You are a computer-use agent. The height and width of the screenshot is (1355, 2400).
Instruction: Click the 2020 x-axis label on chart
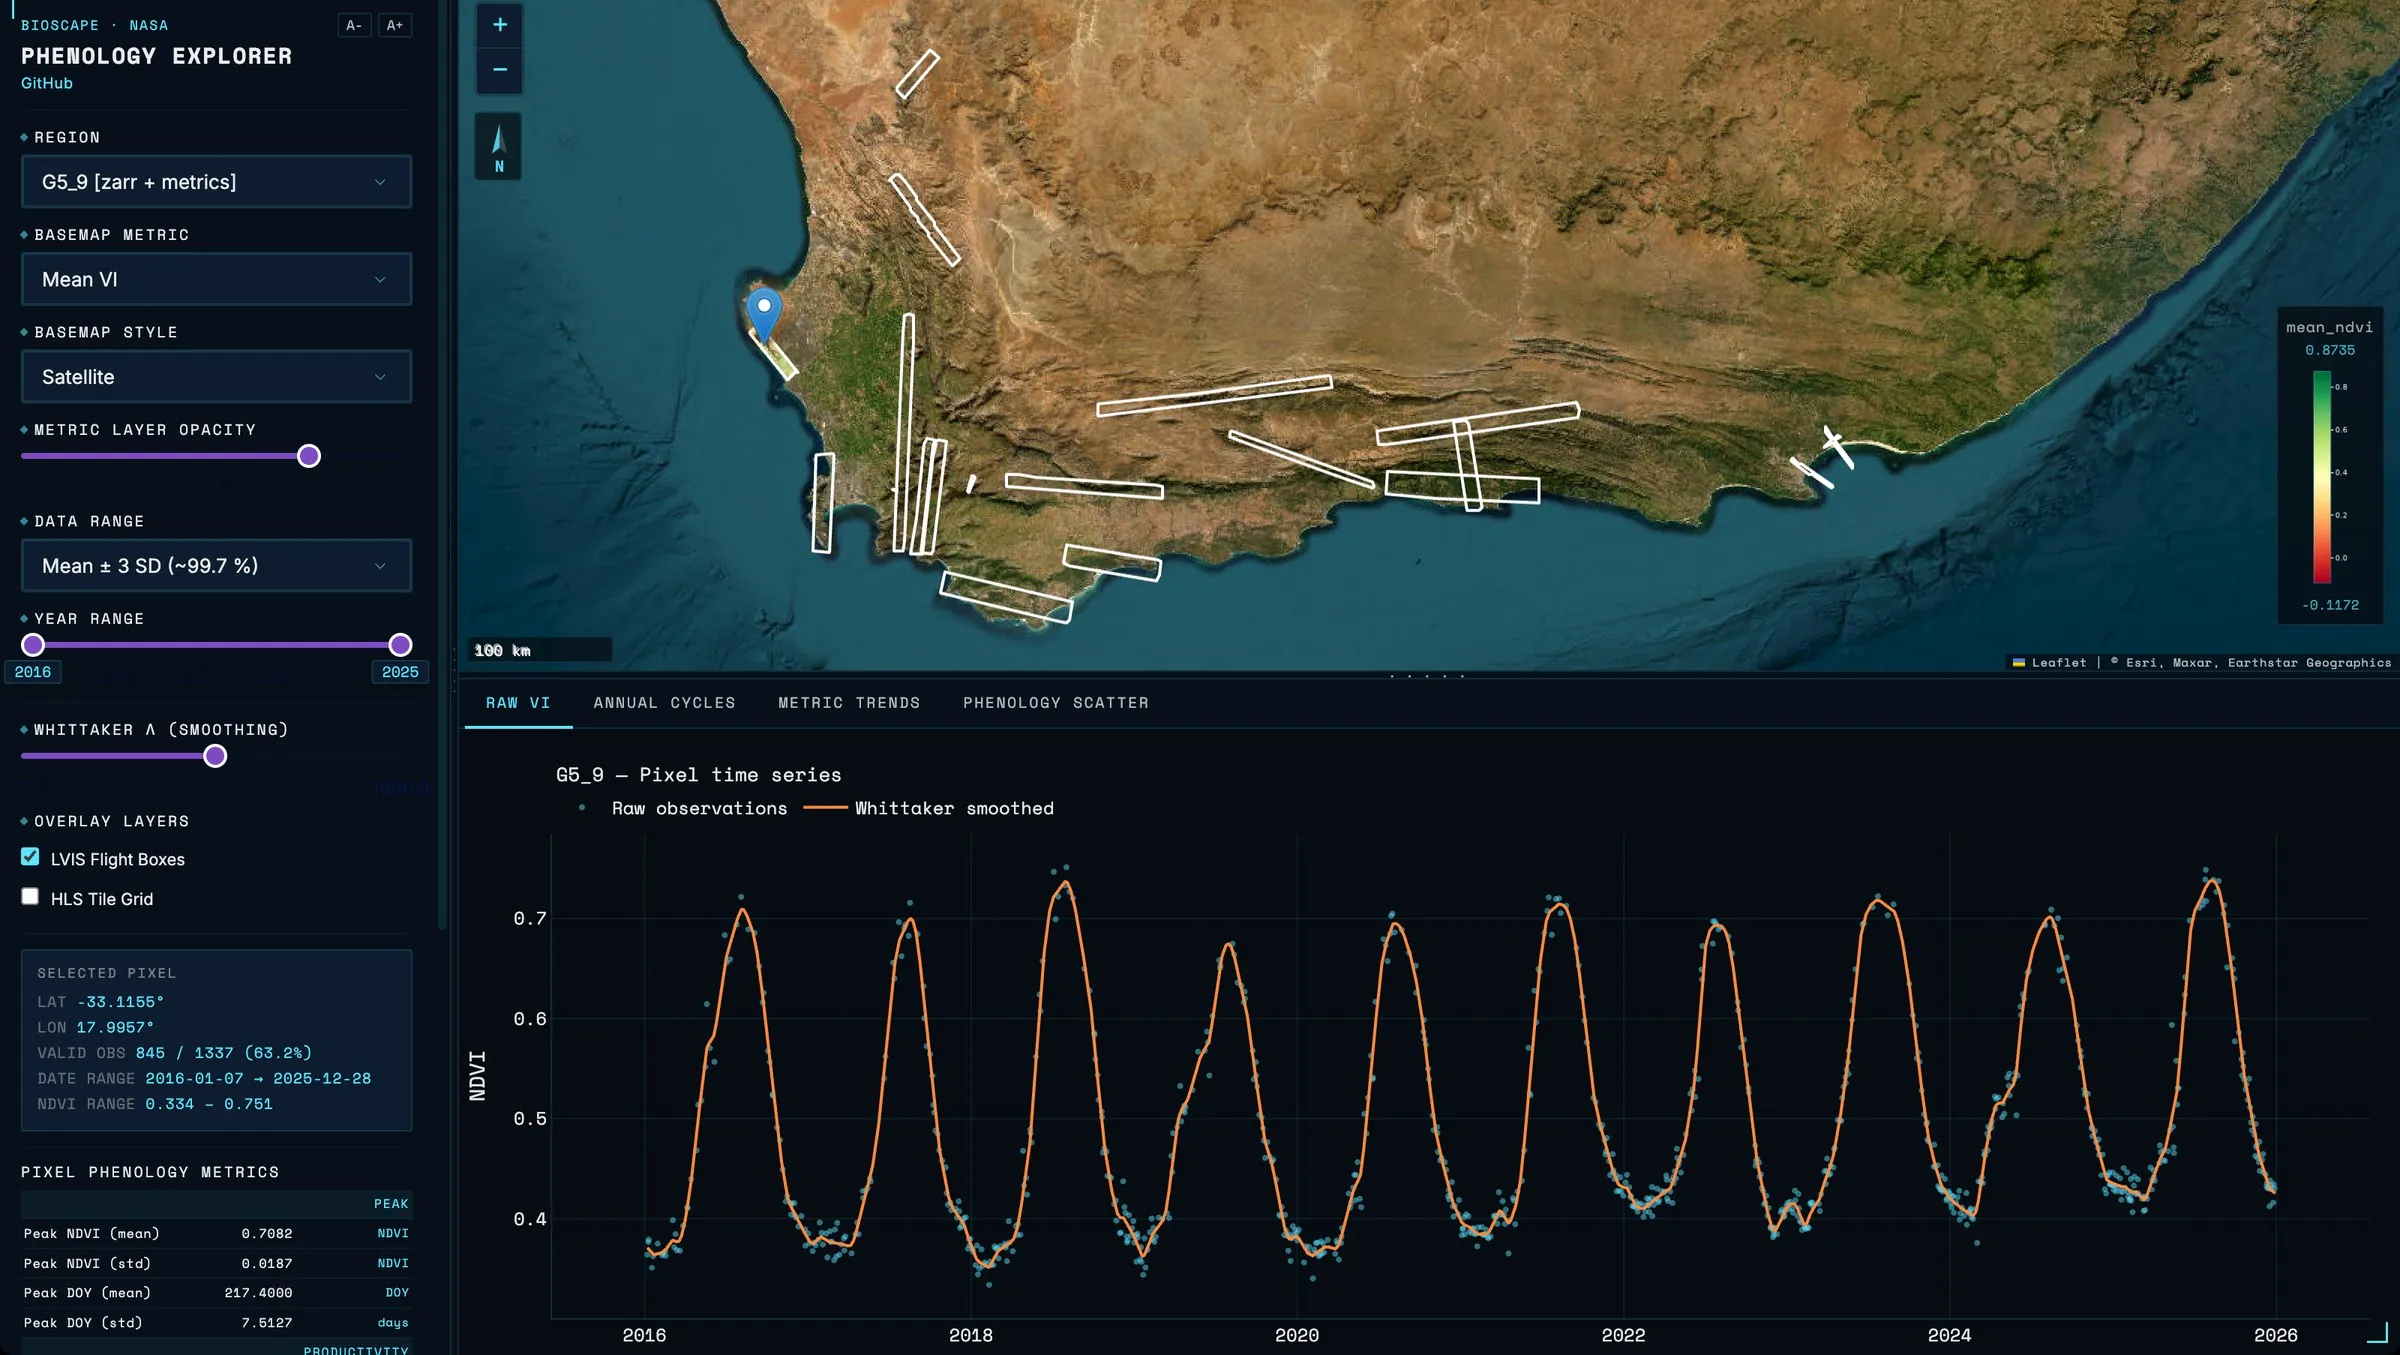pos(1297,1335)
